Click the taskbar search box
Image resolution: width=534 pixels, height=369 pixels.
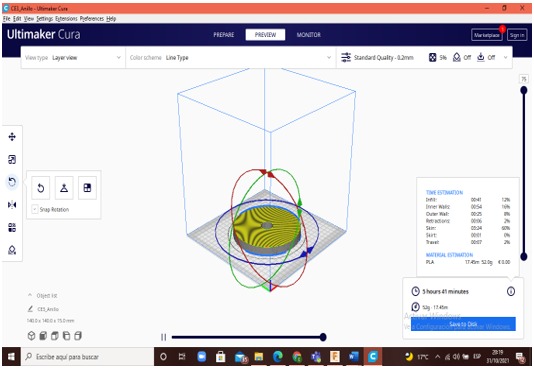[x=88, y=356]
